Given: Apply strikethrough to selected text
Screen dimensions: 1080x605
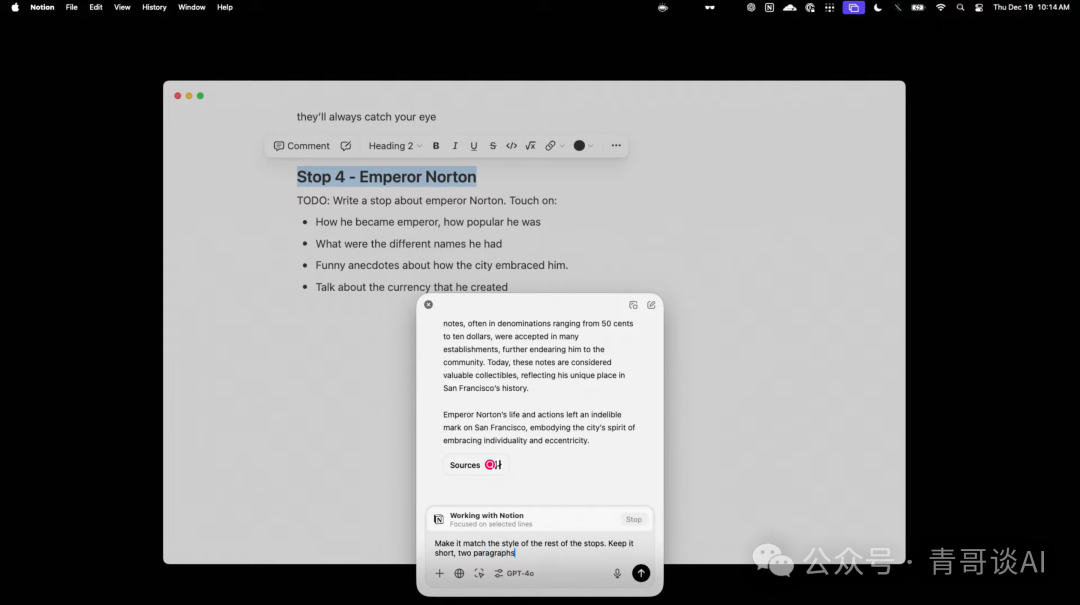Looking at the screenshot, I should (x=492, y=146).
